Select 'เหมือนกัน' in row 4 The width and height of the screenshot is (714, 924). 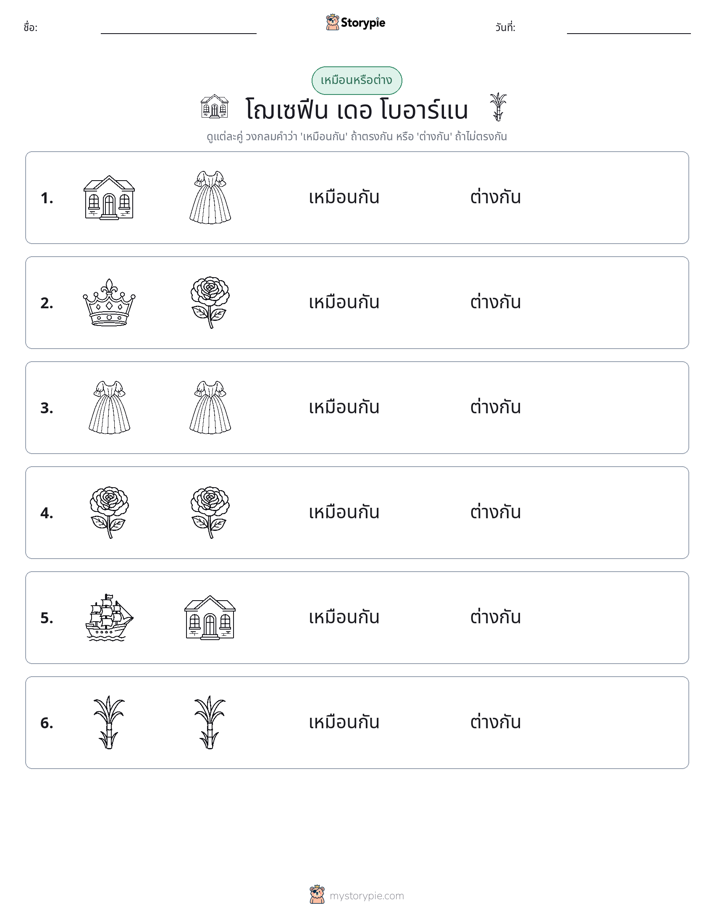coord(344,512)
